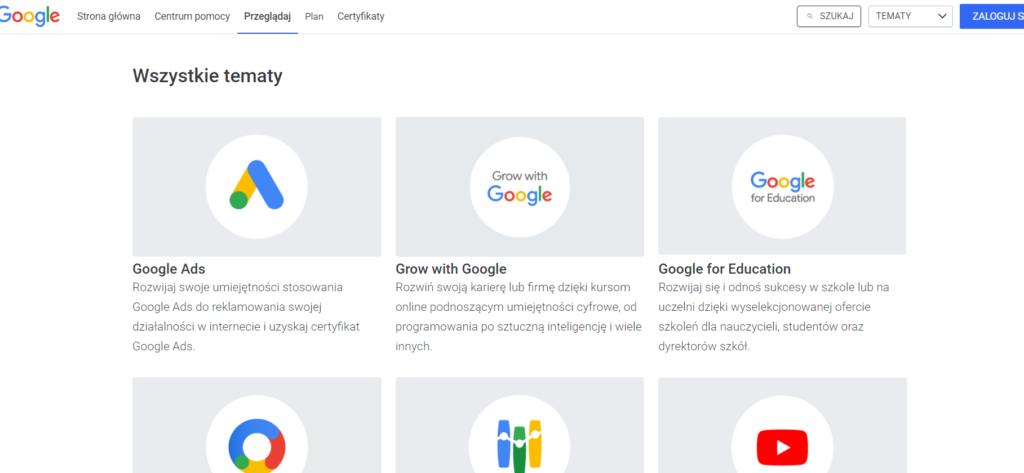Viewport: 1024px width, 473px height.
Task: Select the Przeglądaj tab
Action: pos(268,16)
